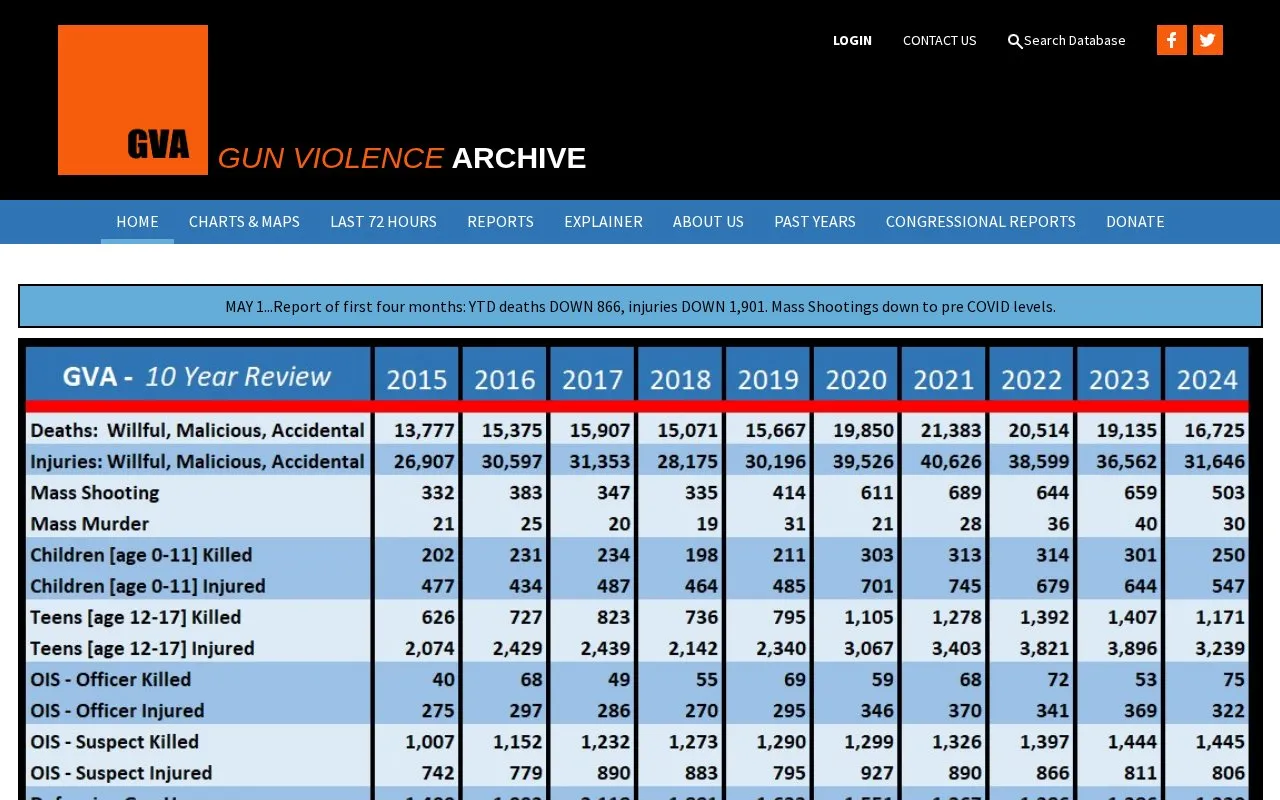Click 'Children [age 0-11] Killed' row label
1280x800 pixels.
point(141,555)
